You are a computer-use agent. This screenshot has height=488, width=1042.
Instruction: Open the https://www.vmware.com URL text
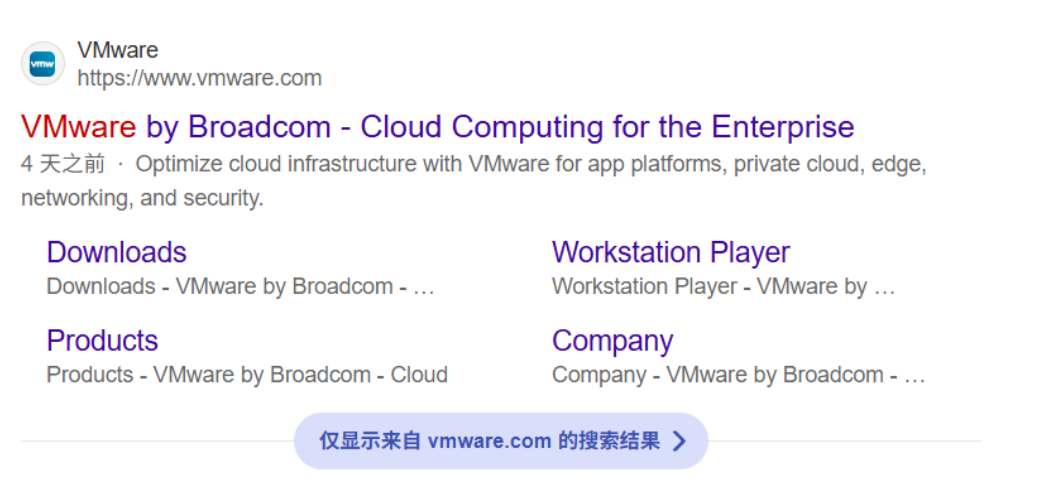199,78
